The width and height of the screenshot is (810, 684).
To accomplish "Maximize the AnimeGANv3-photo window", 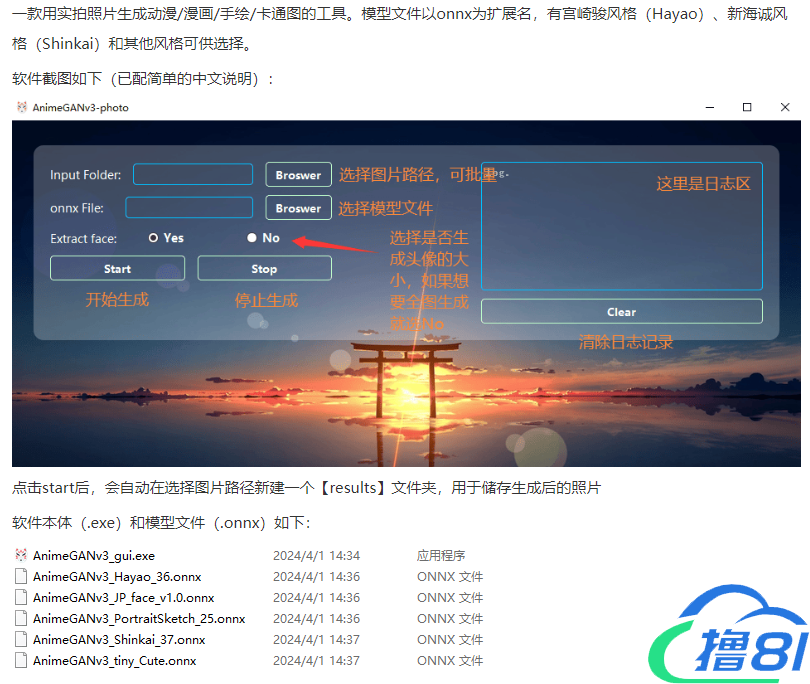I will (x=747, y=107).
